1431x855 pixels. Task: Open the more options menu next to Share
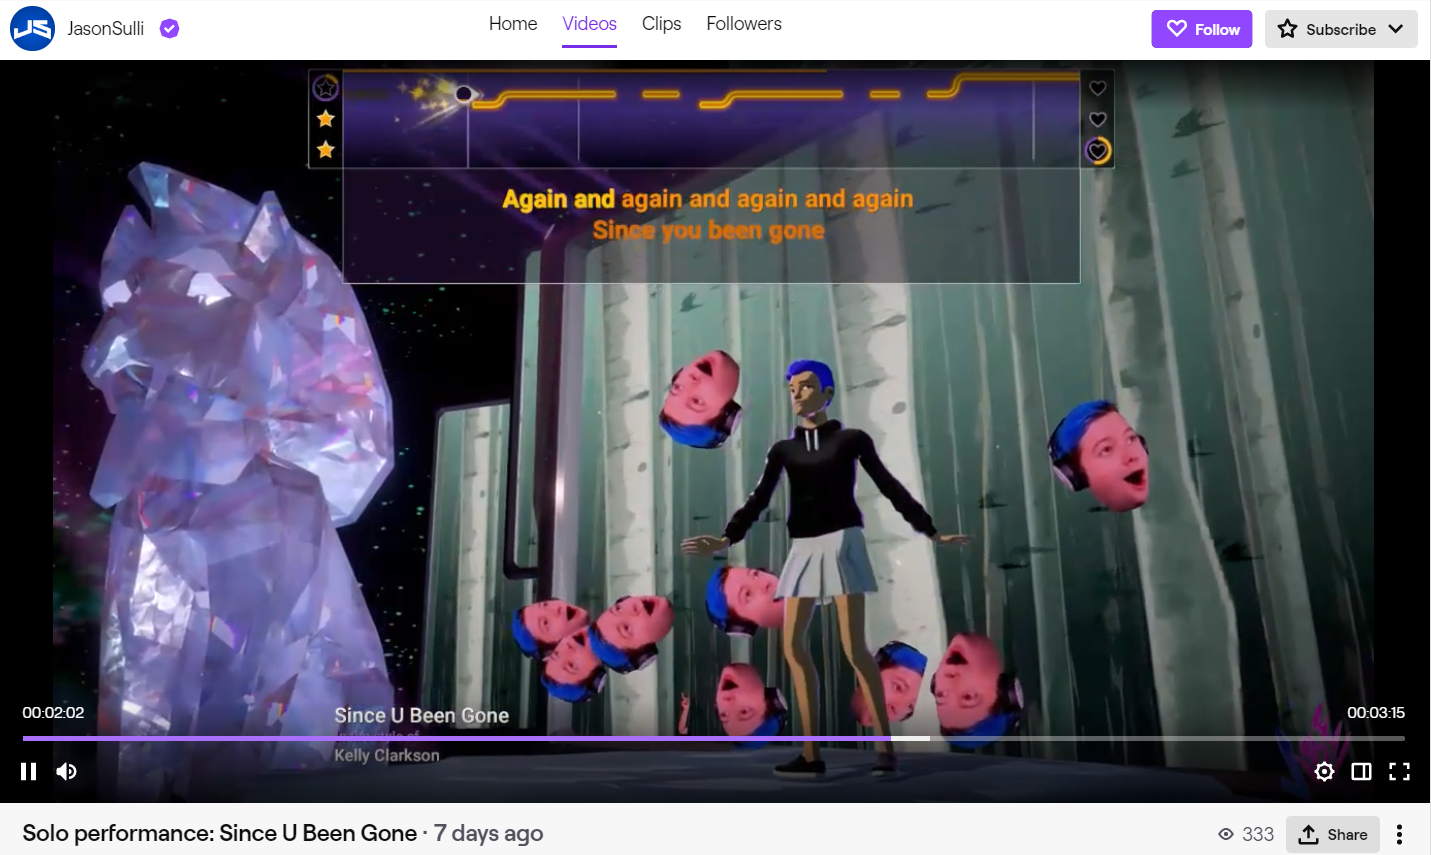(x=1399, y=834)
